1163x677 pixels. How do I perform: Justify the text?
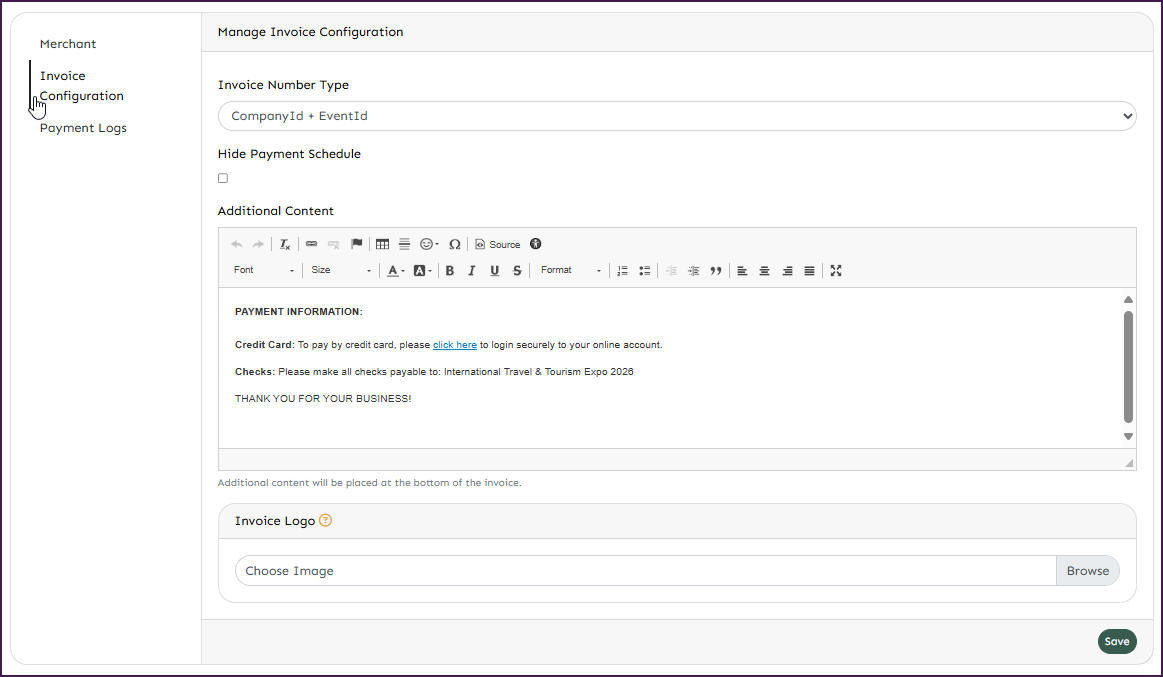809,271
